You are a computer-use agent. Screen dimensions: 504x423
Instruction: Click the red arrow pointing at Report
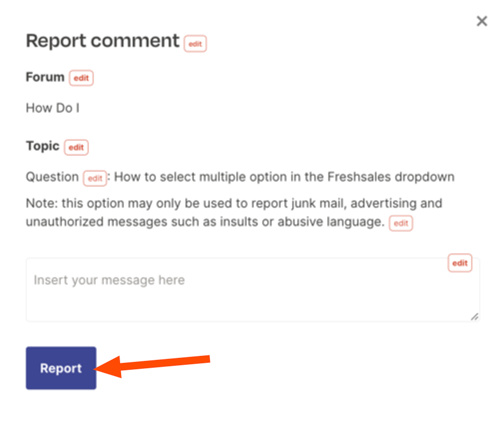click(x=152, y=366)
